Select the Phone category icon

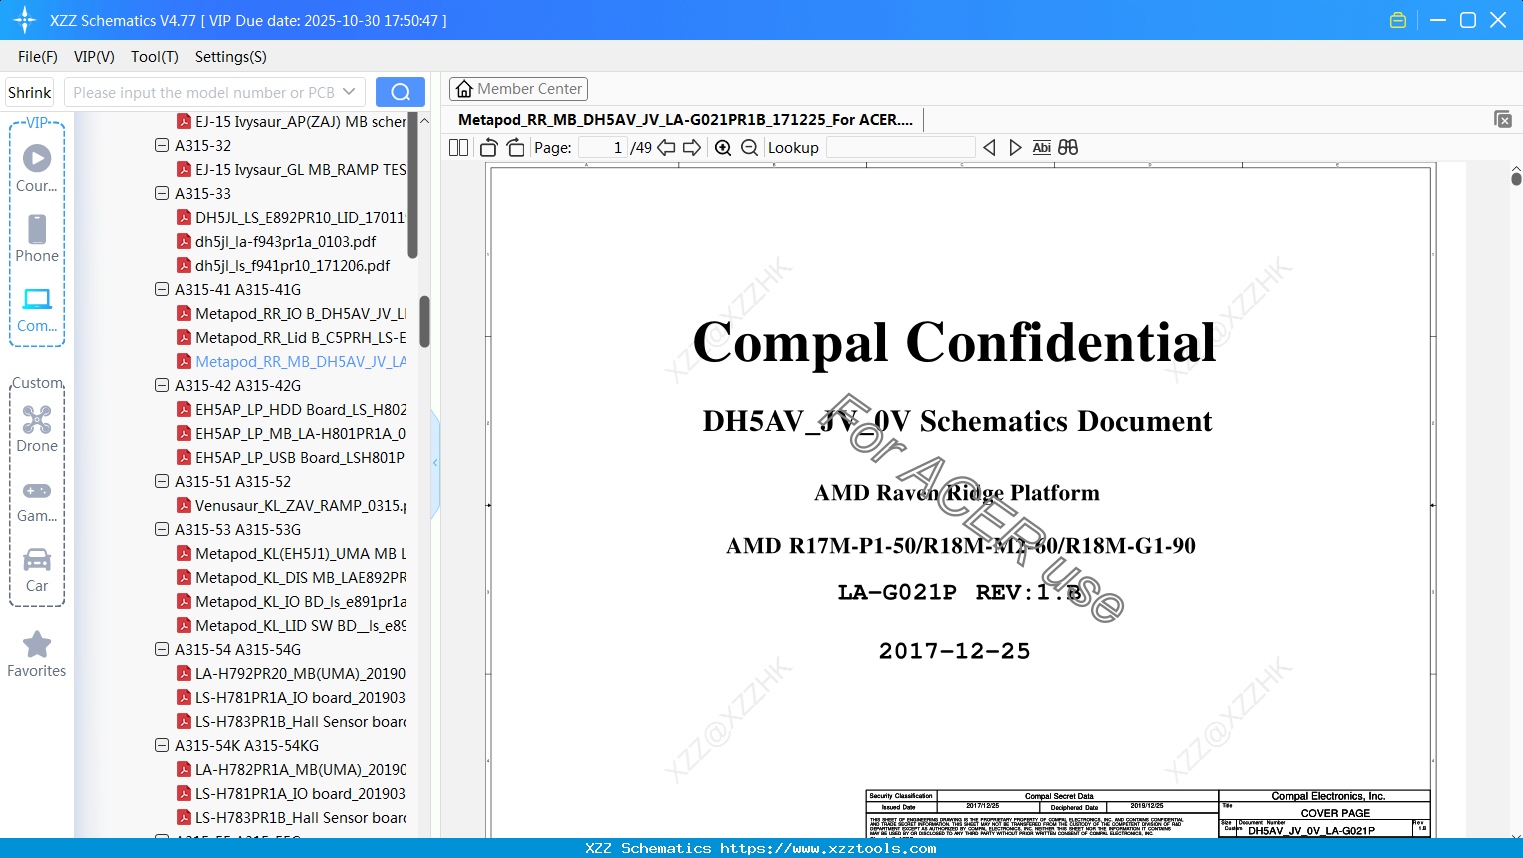pos(37,239)
